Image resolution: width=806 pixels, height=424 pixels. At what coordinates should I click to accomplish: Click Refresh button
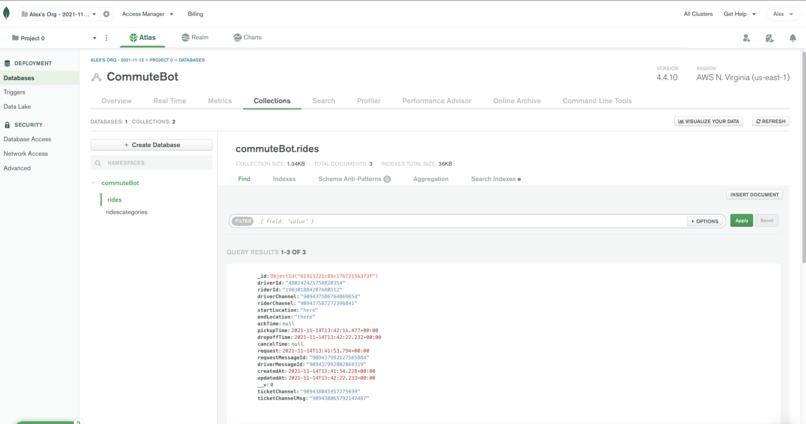[771, 121]
